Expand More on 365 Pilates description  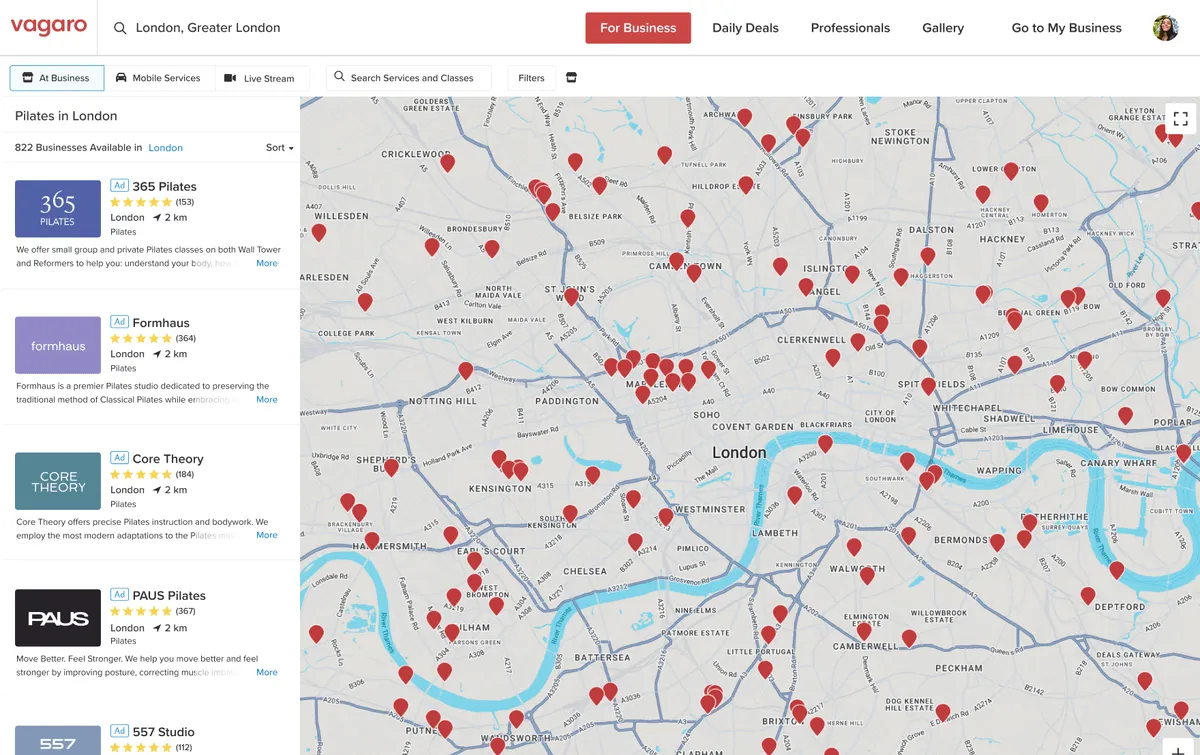pos(266,264)
